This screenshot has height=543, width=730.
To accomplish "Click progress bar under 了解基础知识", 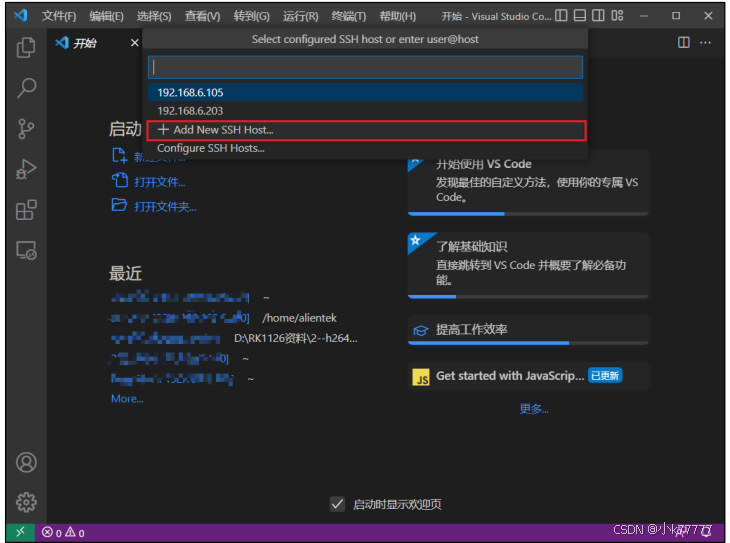I will tap(528, 296).
